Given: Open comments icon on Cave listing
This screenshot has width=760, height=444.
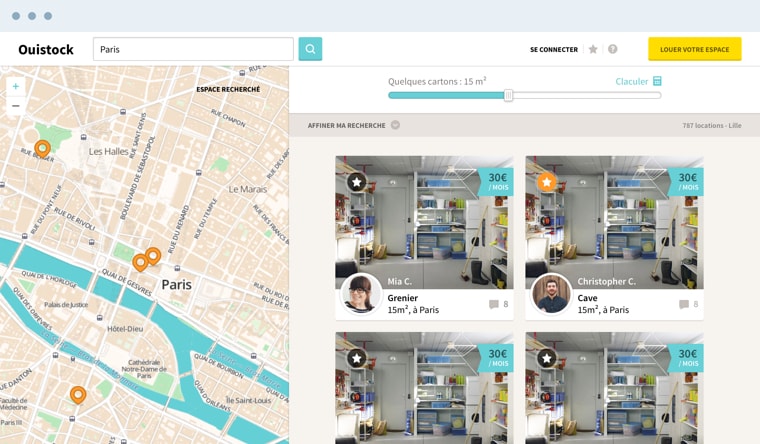Looking at the screenshot, I should click(x=683, y=304).
